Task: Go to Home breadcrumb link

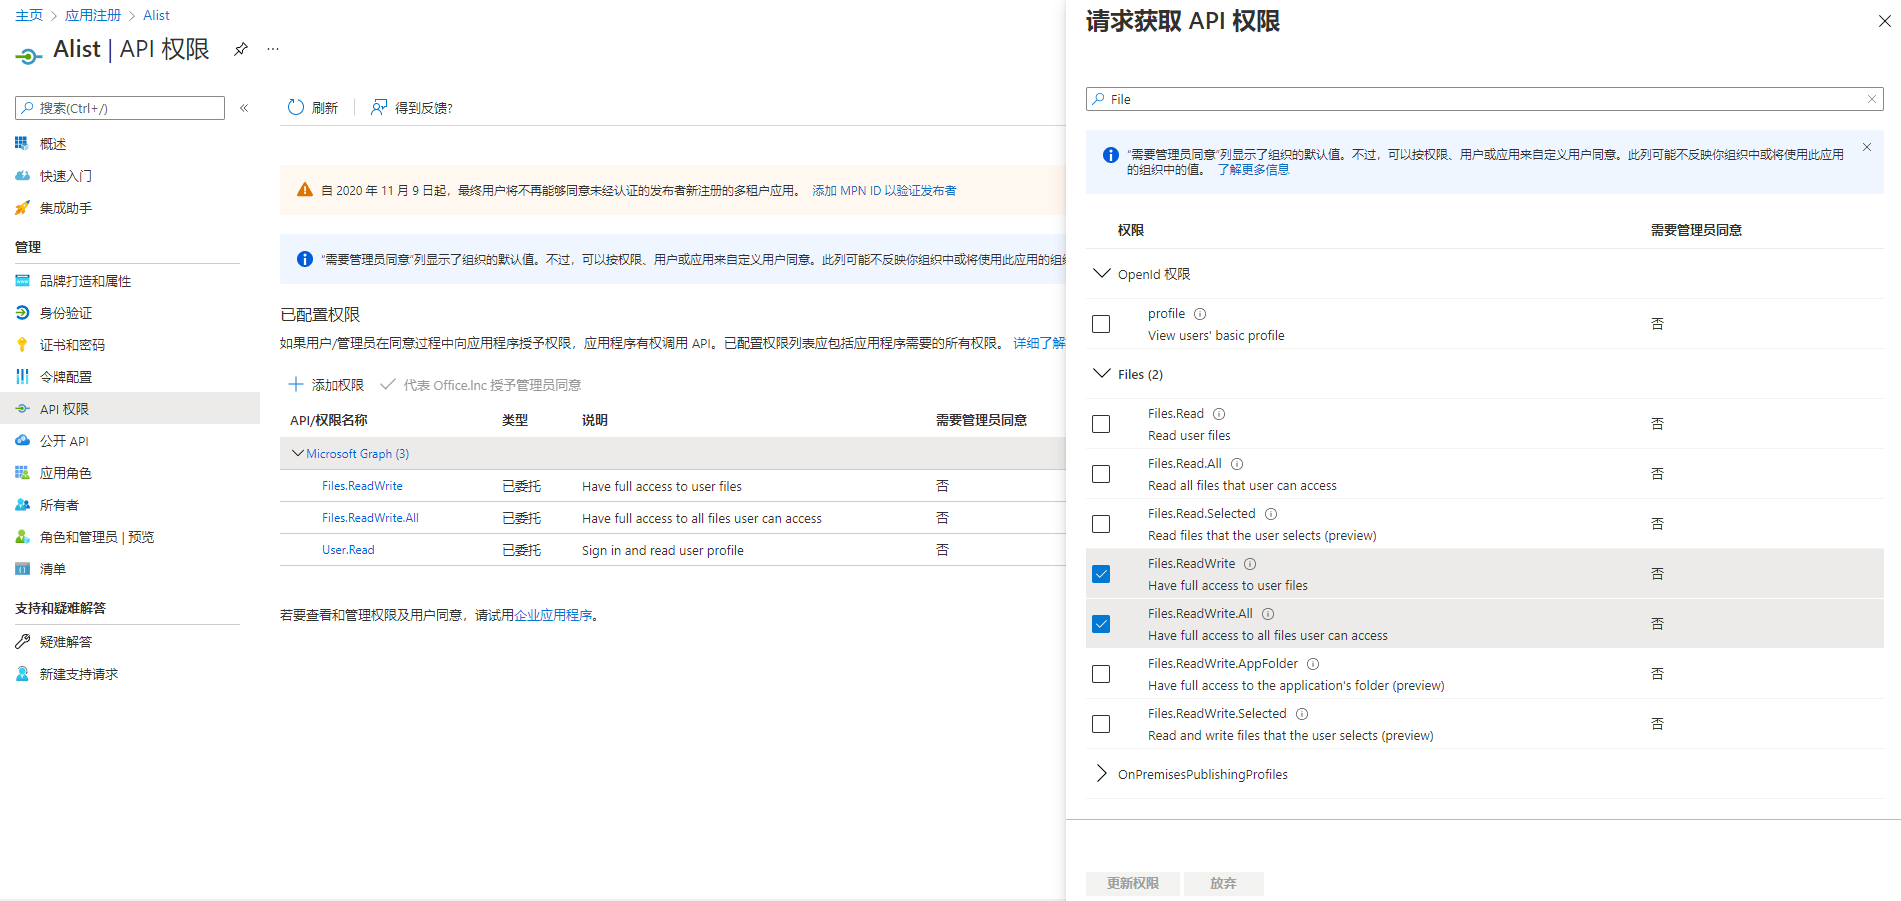Action: click(29, 15)
